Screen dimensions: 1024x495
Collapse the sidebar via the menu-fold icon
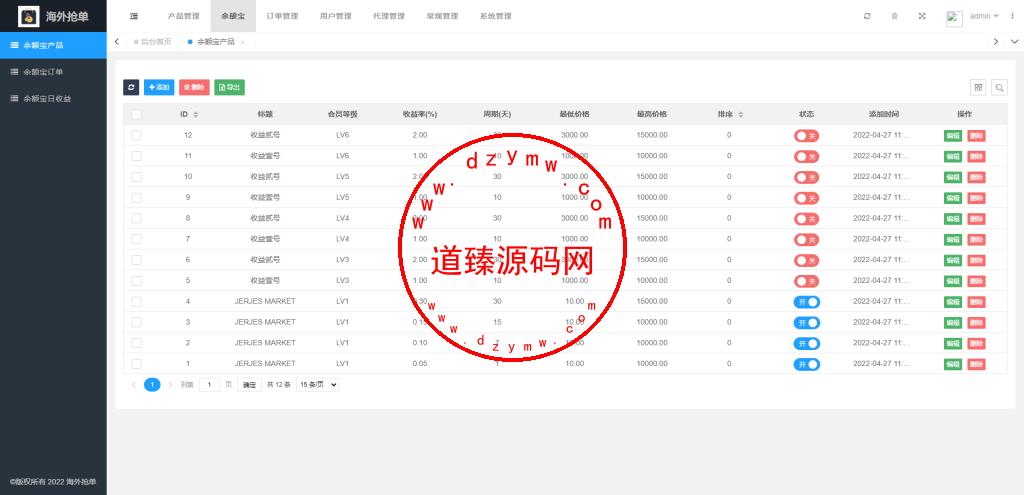click(134, 16)
